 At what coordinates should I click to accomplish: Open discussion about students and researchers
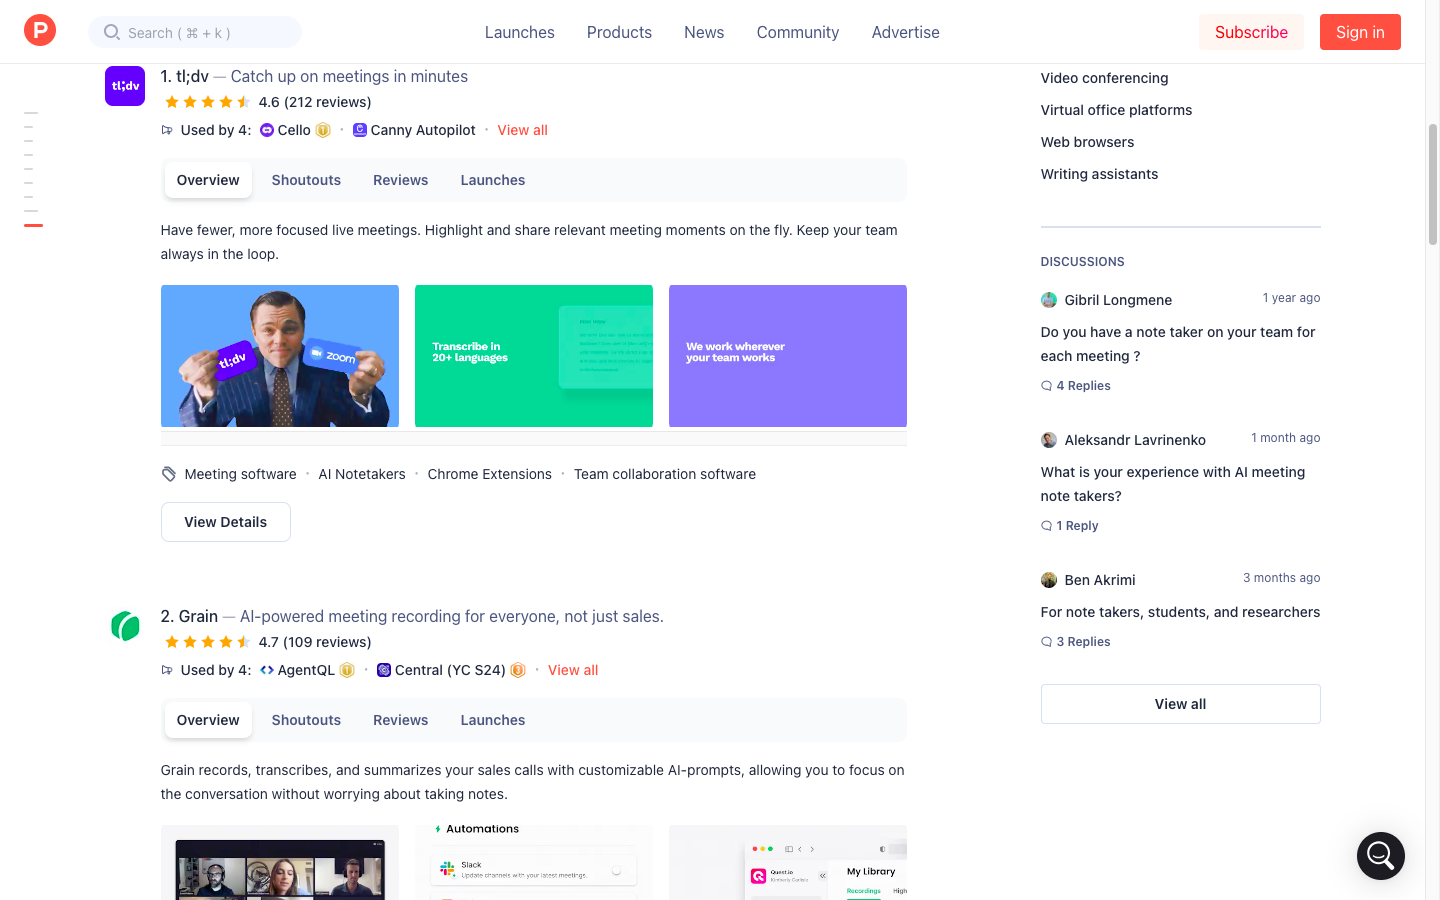pyautogui.click(x=1180, y=612)
